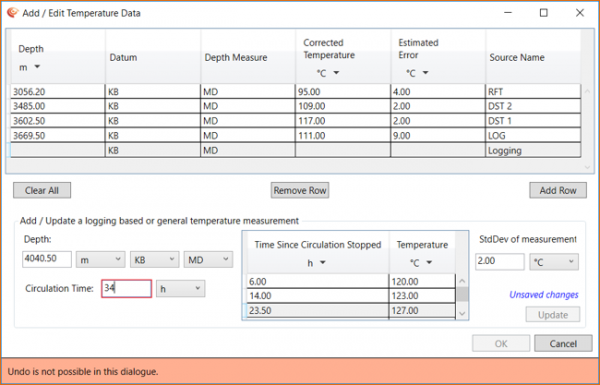The width and height of the screenshot is (600, 385).
Task: Select temperature cell 127.00
Action: 422,310
